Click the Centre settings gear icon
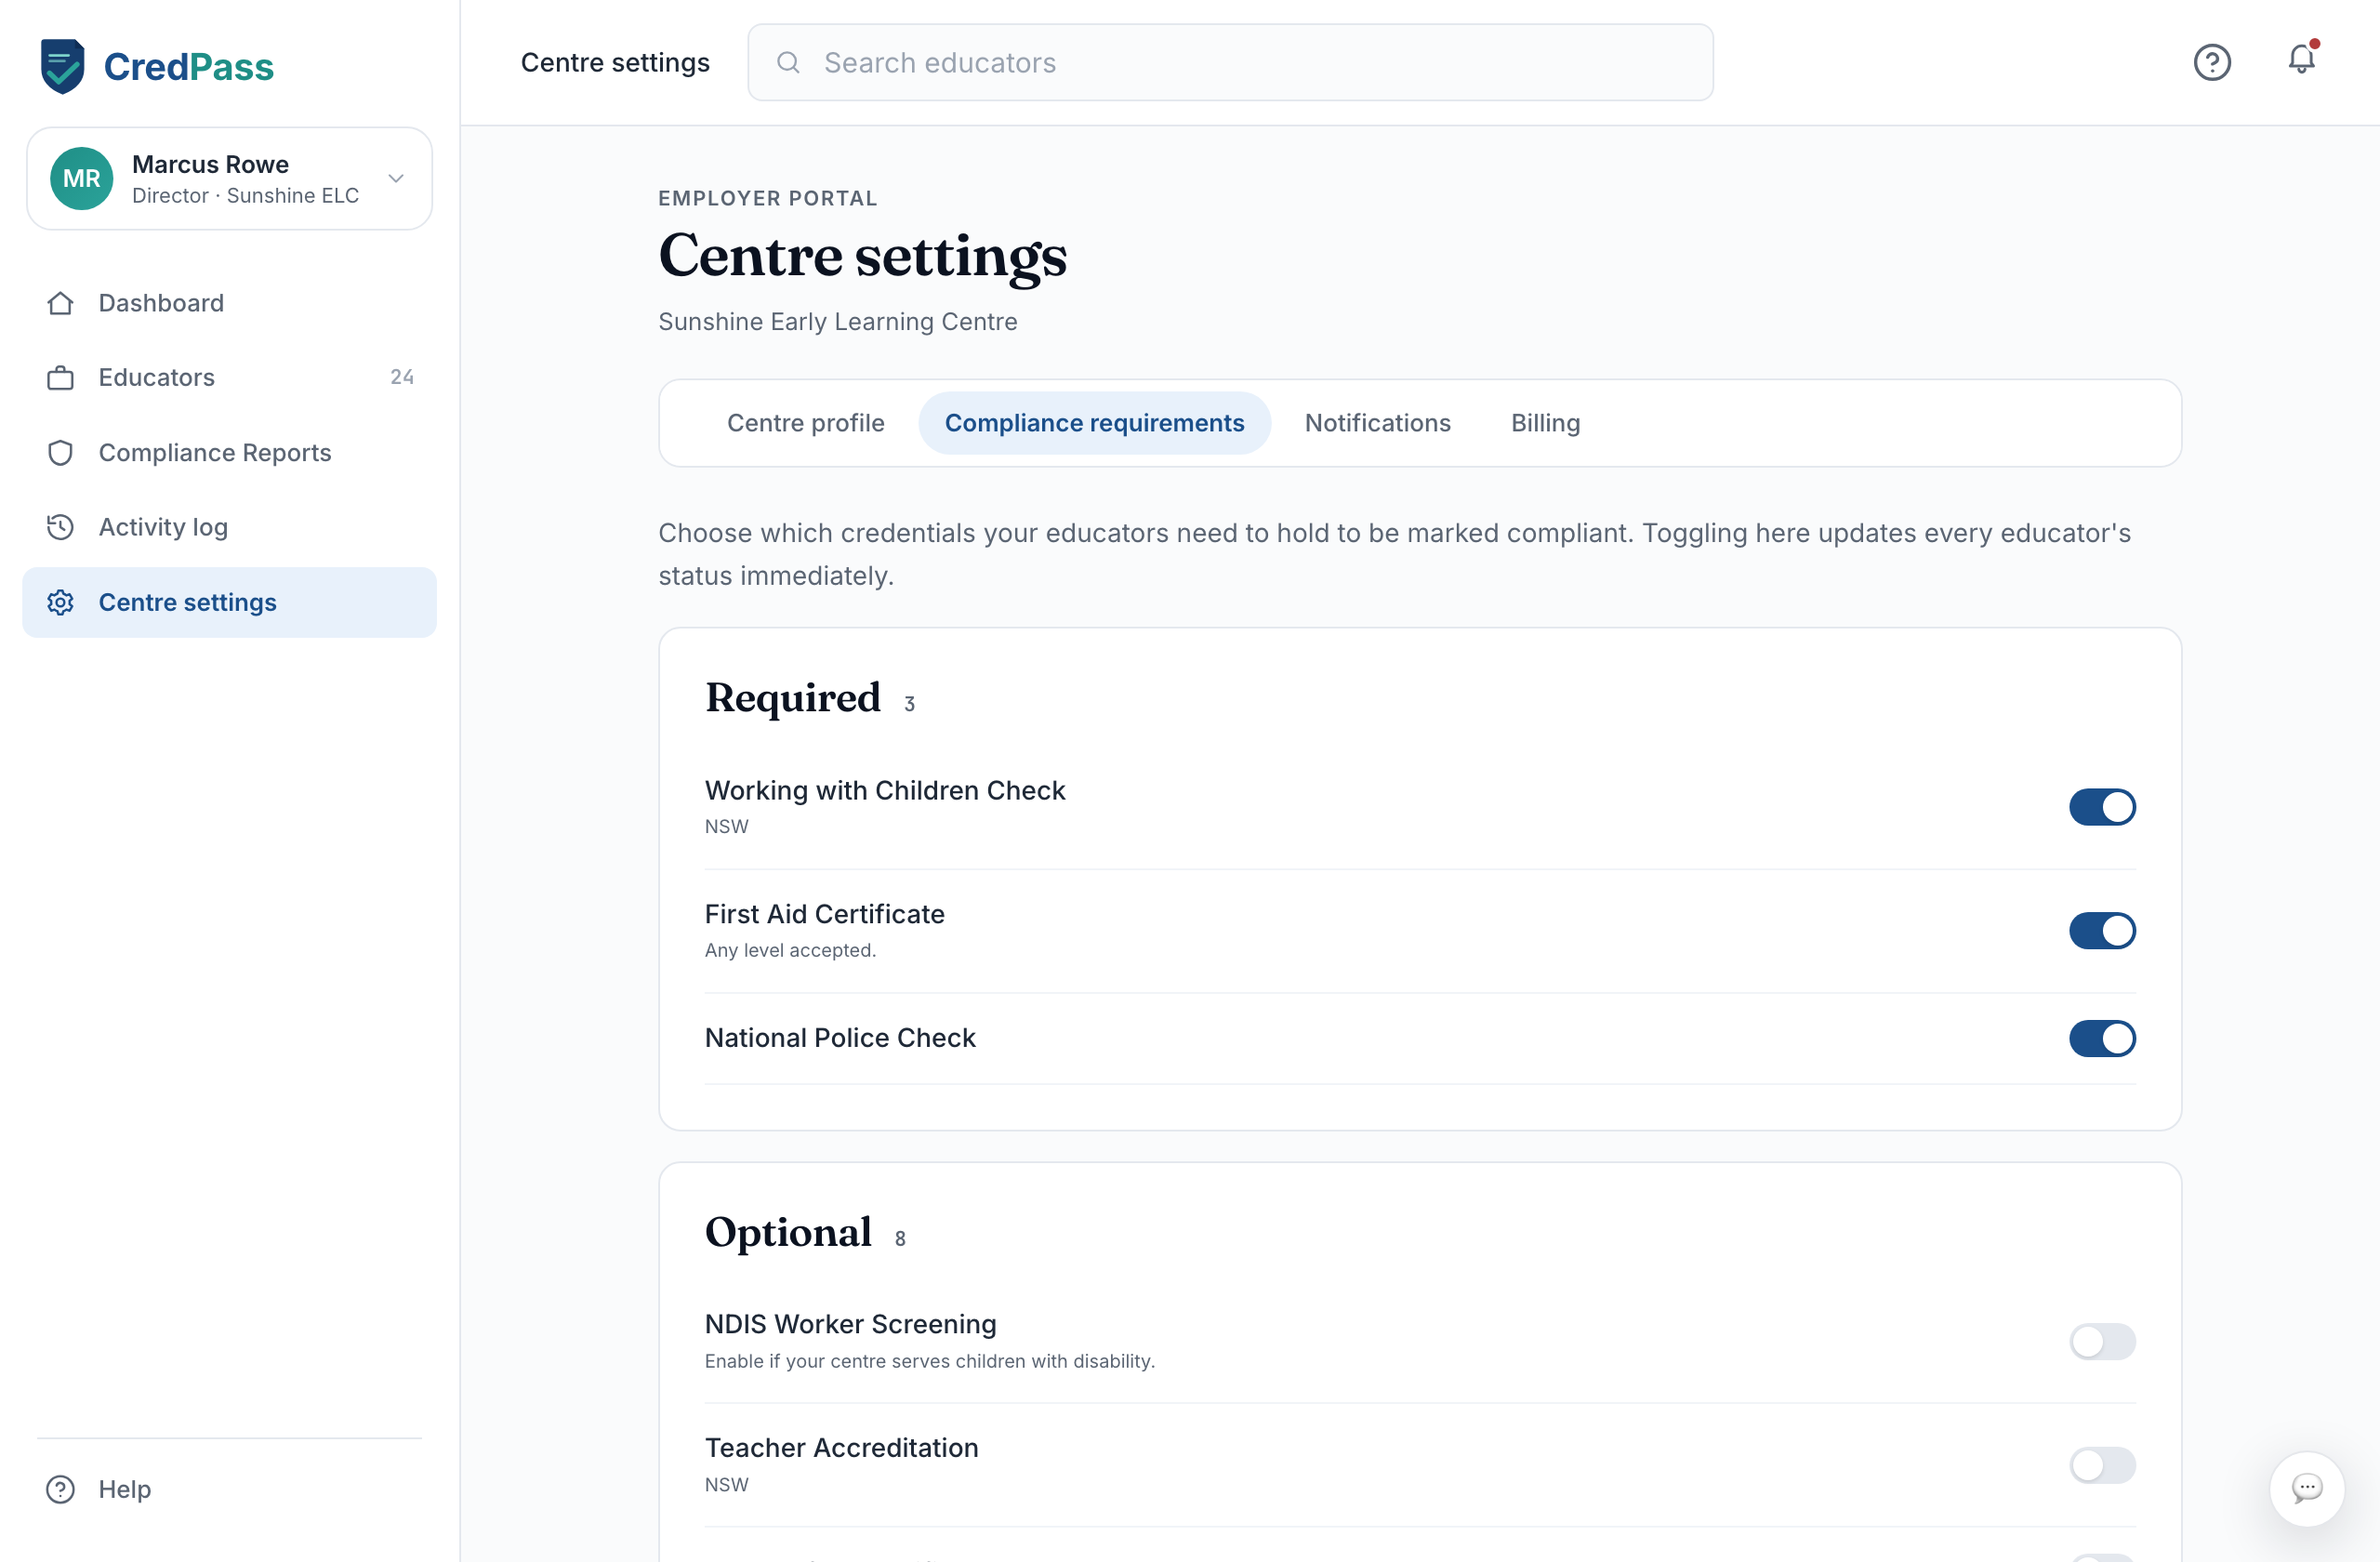2380x1562 pixels. click(60, 602)
